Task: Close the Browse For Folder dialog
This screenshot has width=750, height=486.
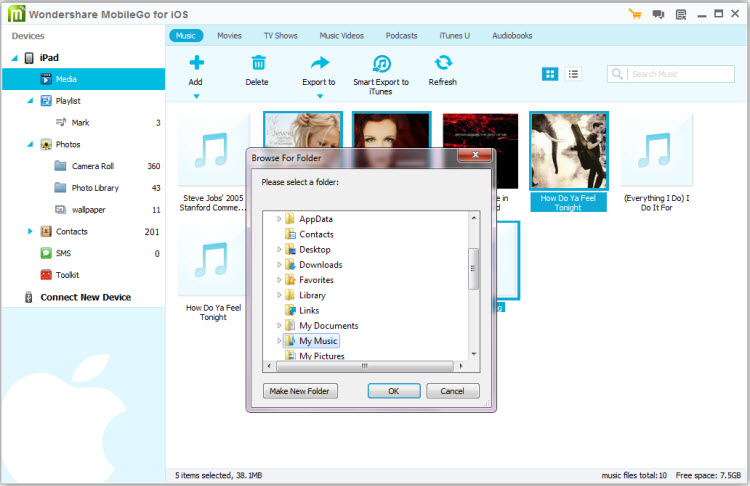Action: click(x=475, y=155)
